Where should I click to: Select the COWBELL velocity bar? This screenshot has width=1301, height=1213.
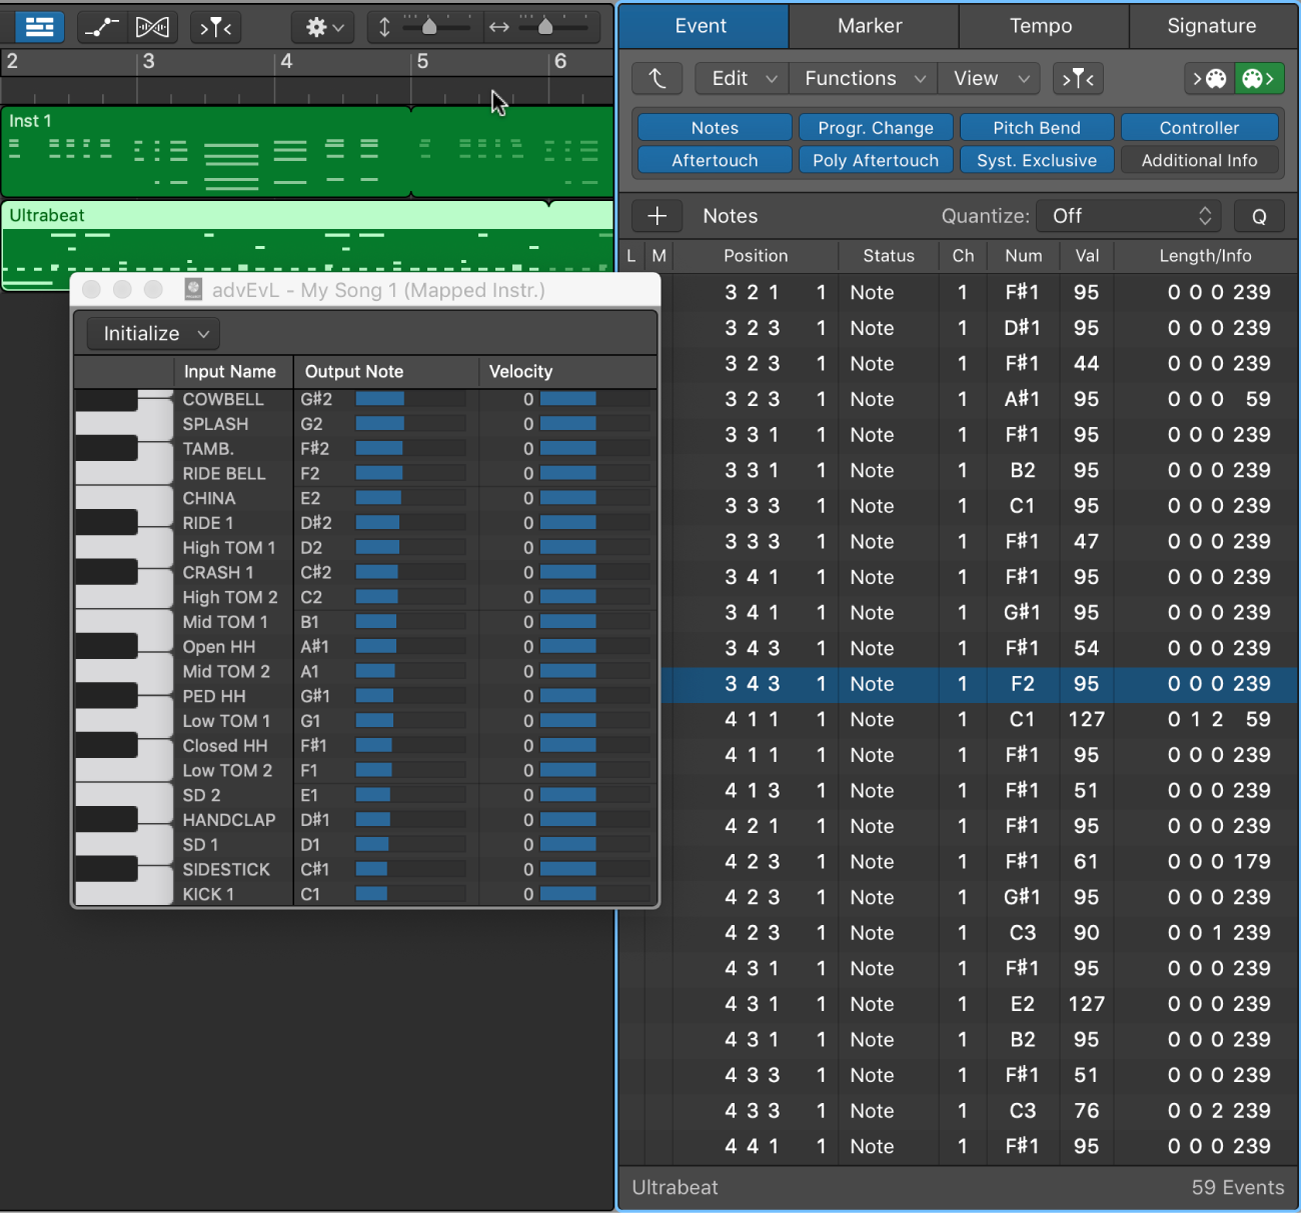point(569,399)
